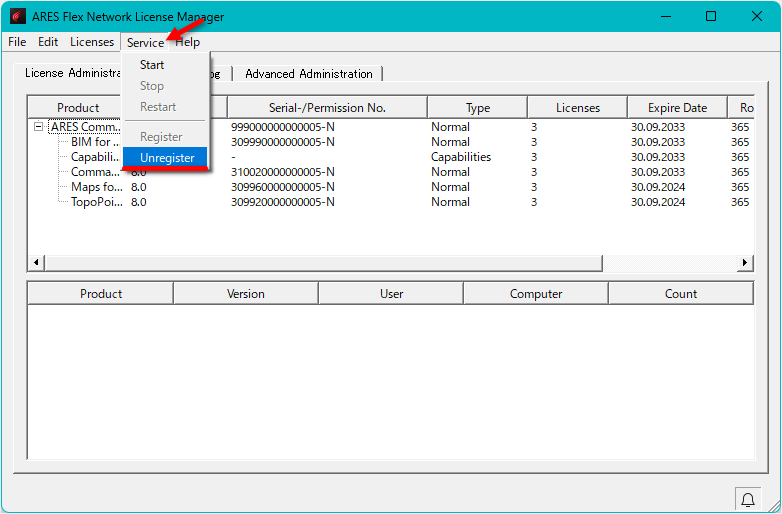Viewport: 782px width, 514px height.
Task: Select the Comma... tree item
Action: (95, 172)
